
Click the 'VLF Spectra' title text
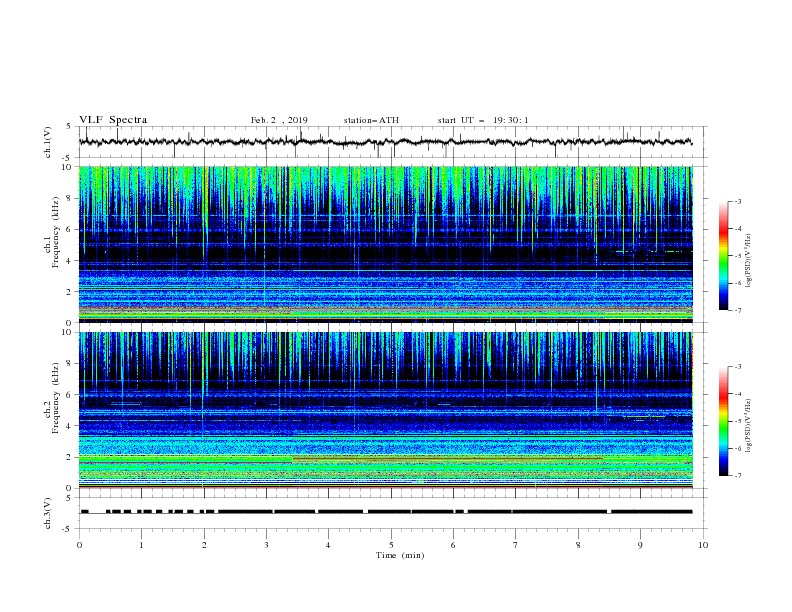(113, 120)
